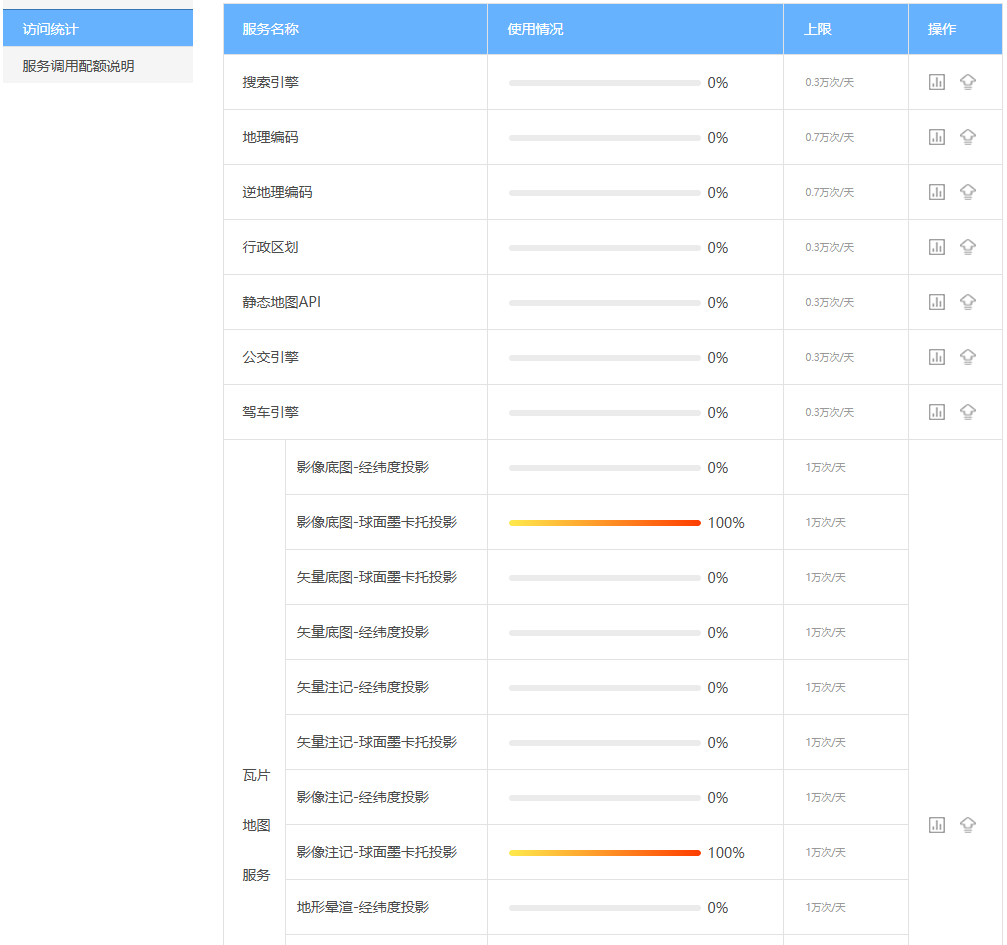
Task: Click the 搜索引擎 usage progress bar
Action: pos(604,83)
